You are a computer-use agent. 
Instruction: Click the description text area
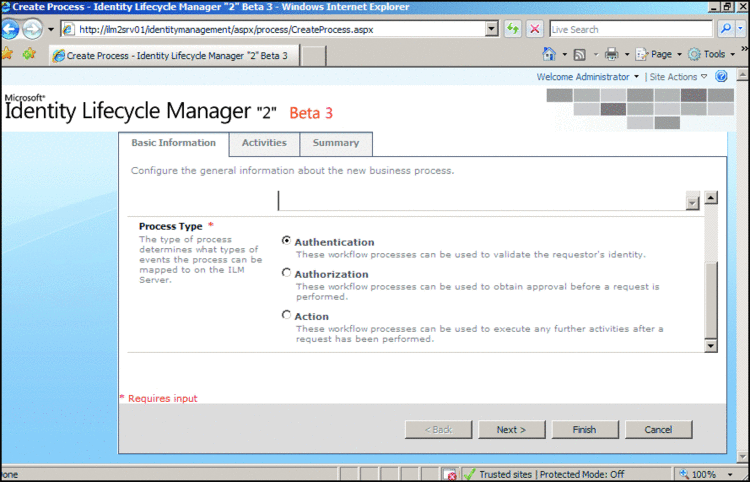click(482, 200)
